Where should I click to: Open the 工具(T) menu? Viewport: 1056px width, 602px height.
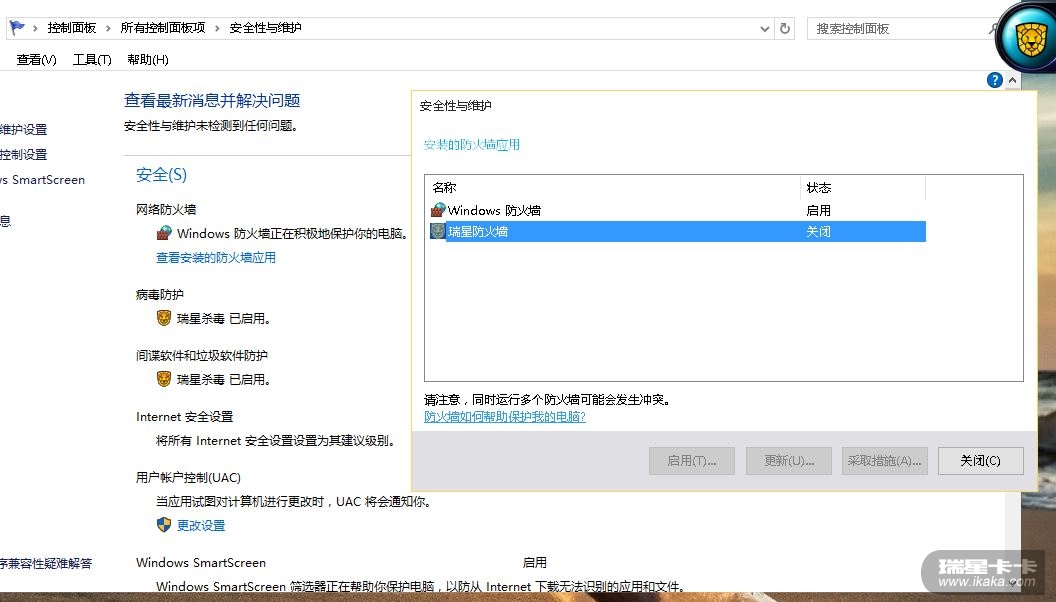pos(92,60)
